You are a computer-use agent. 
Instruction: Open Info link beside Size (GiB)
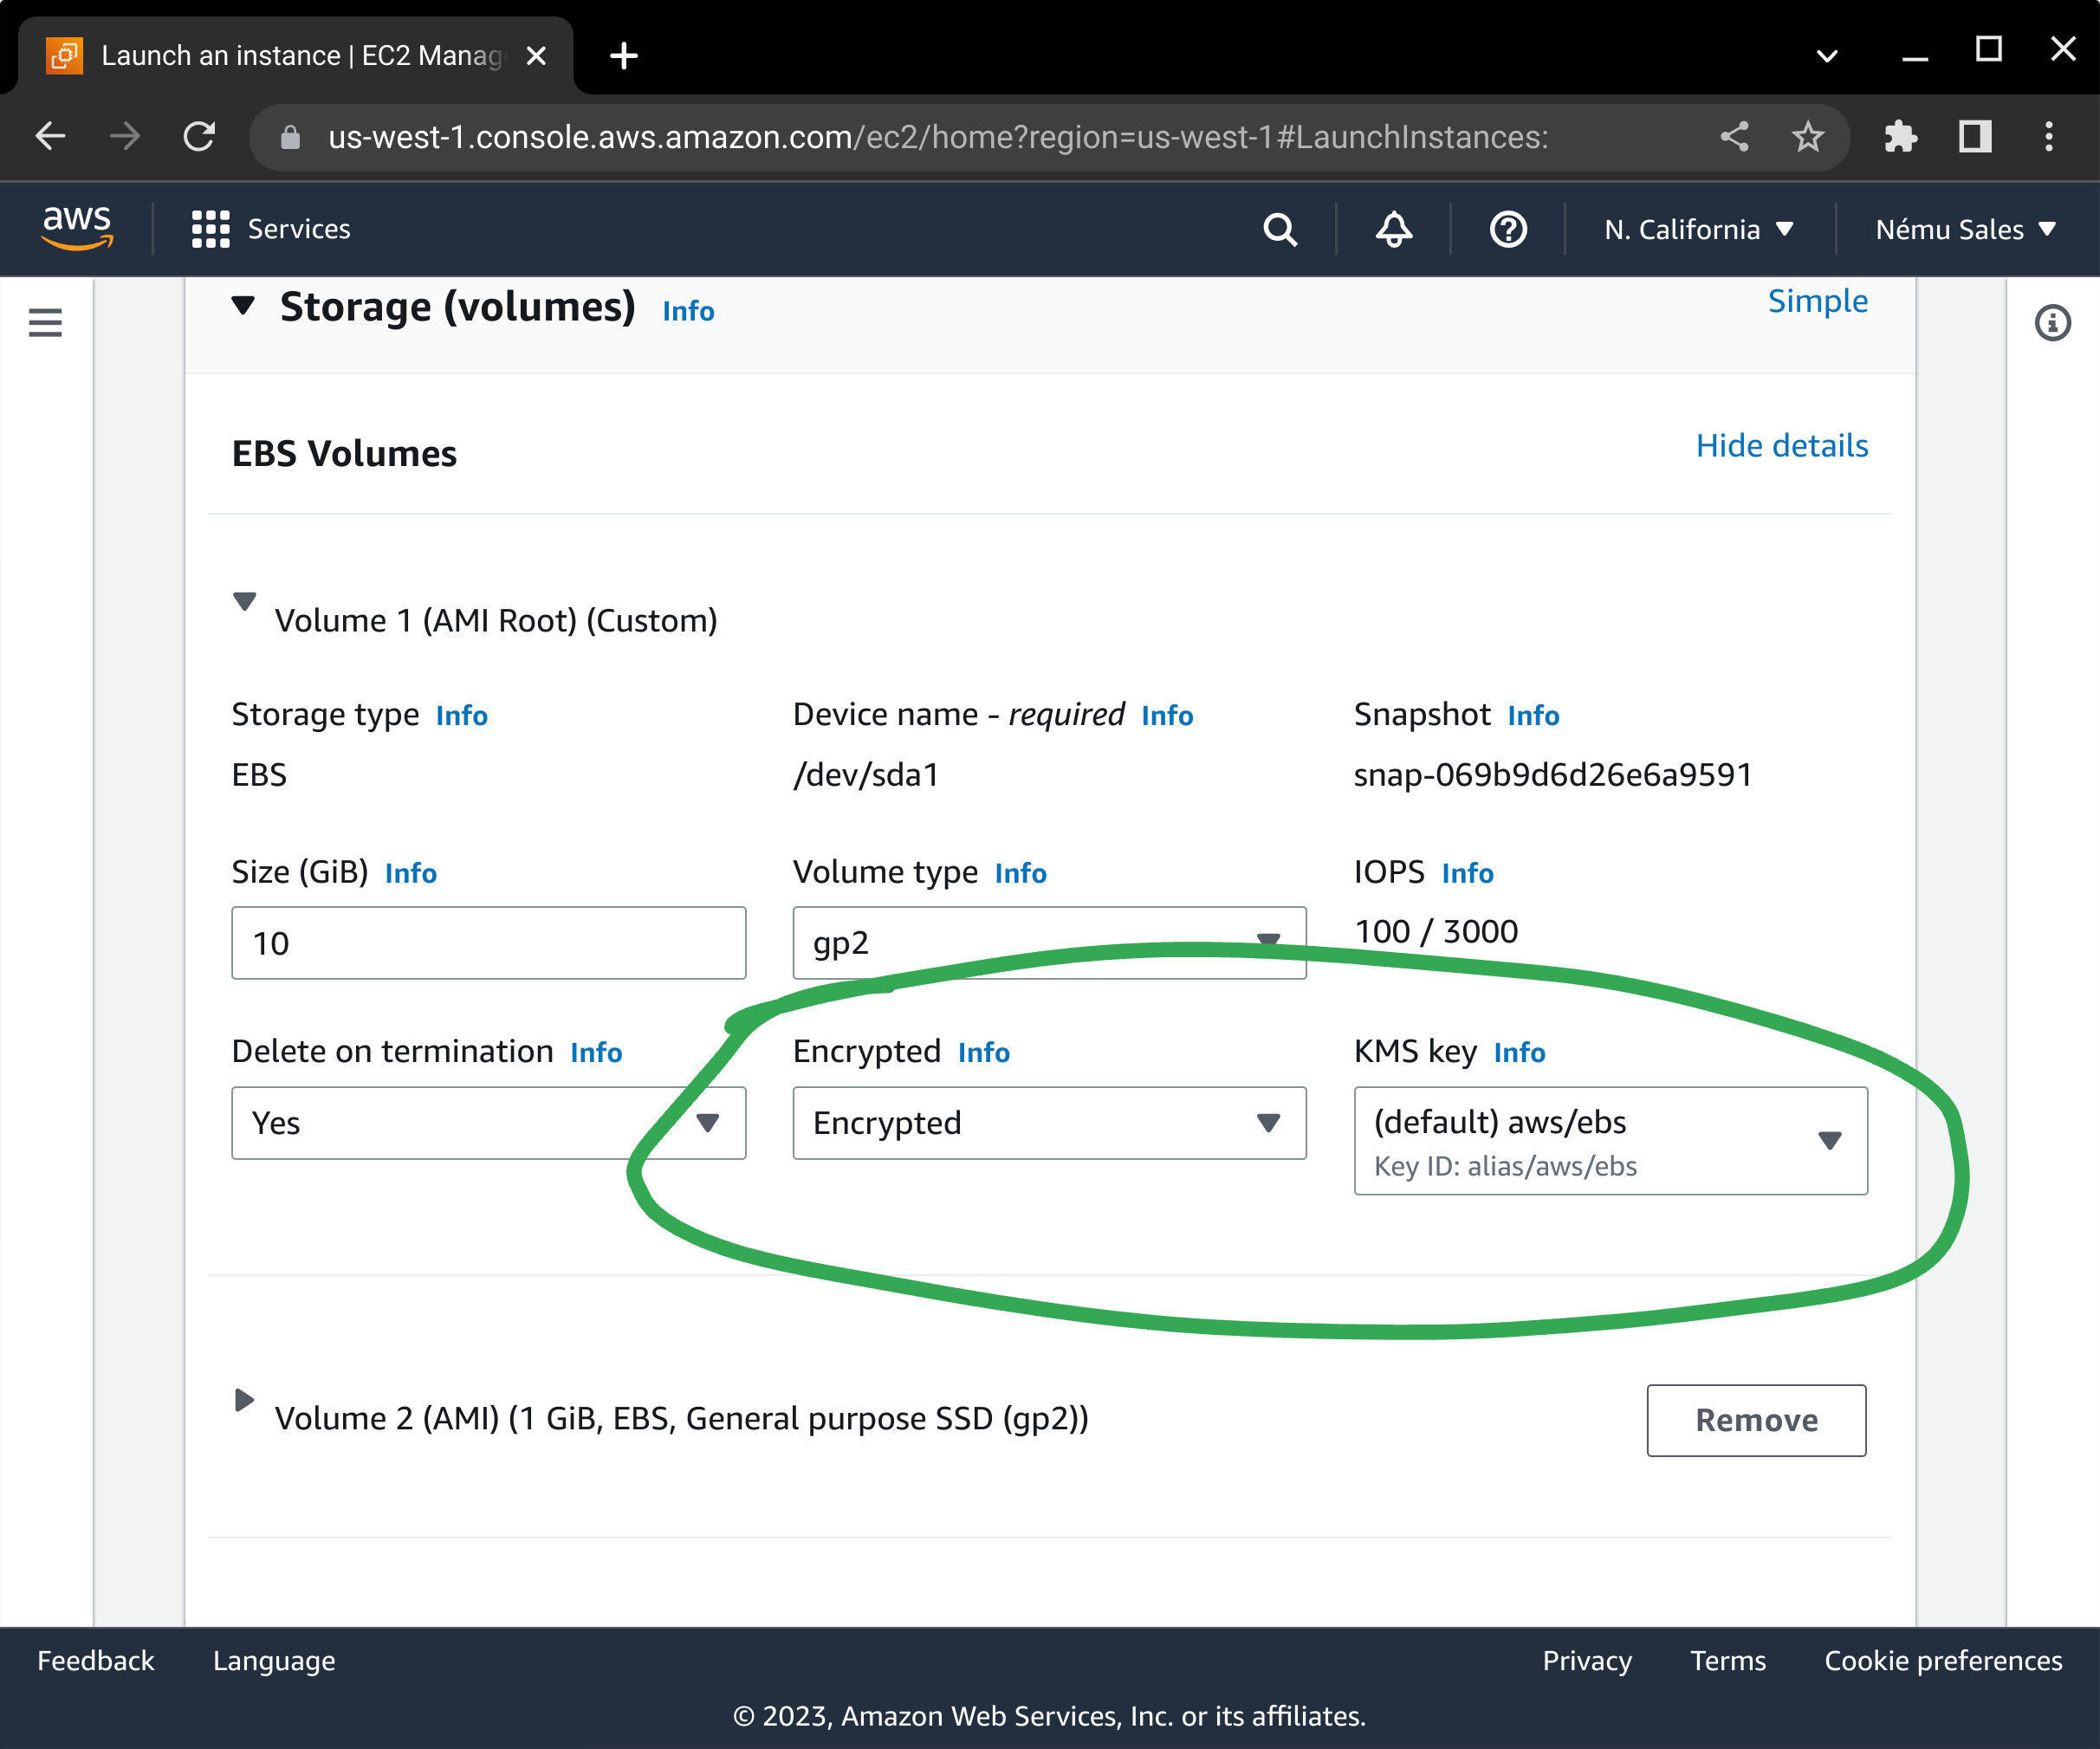410,874
